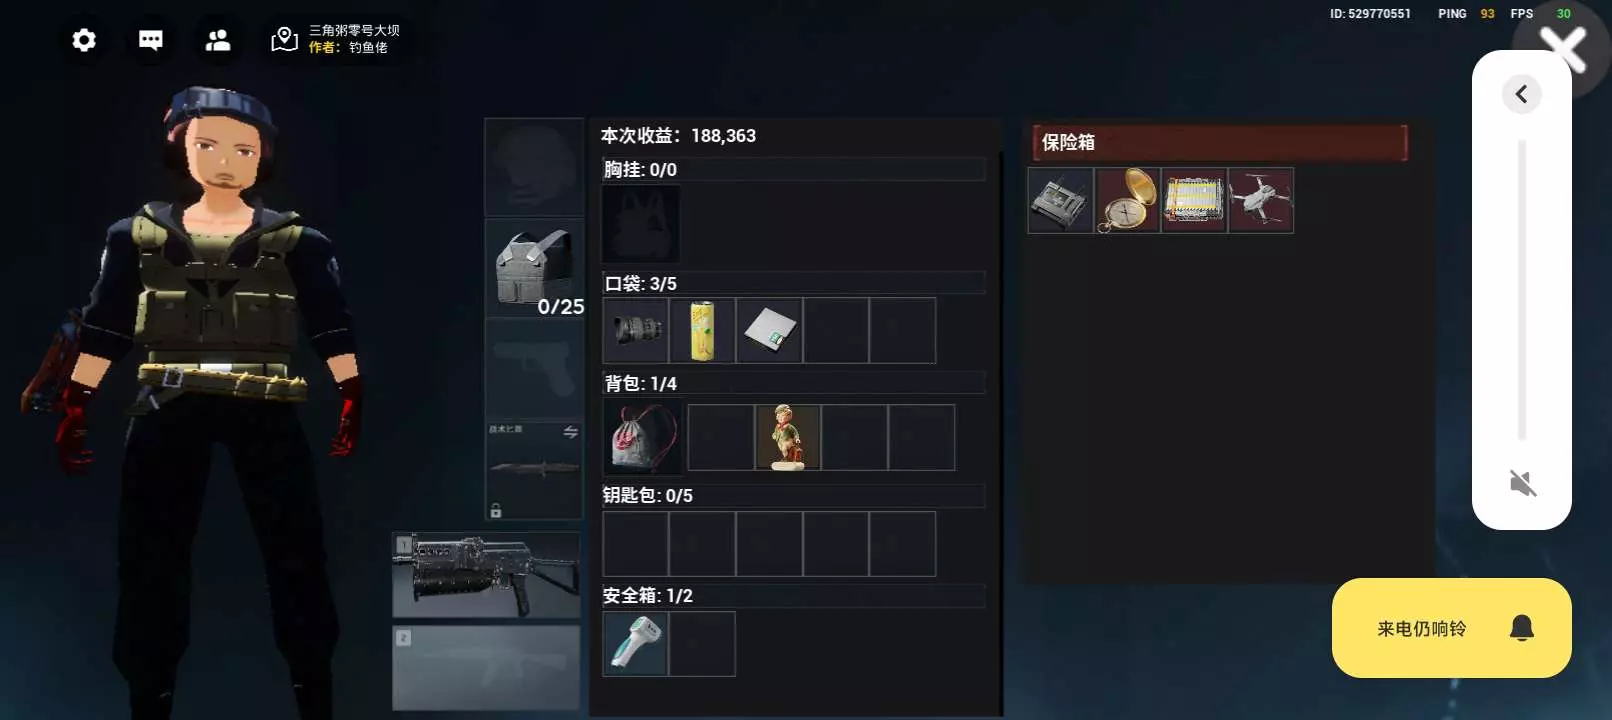Tap the knife slot swap arrows
The image size is (1612, 720).
(570, 432)
